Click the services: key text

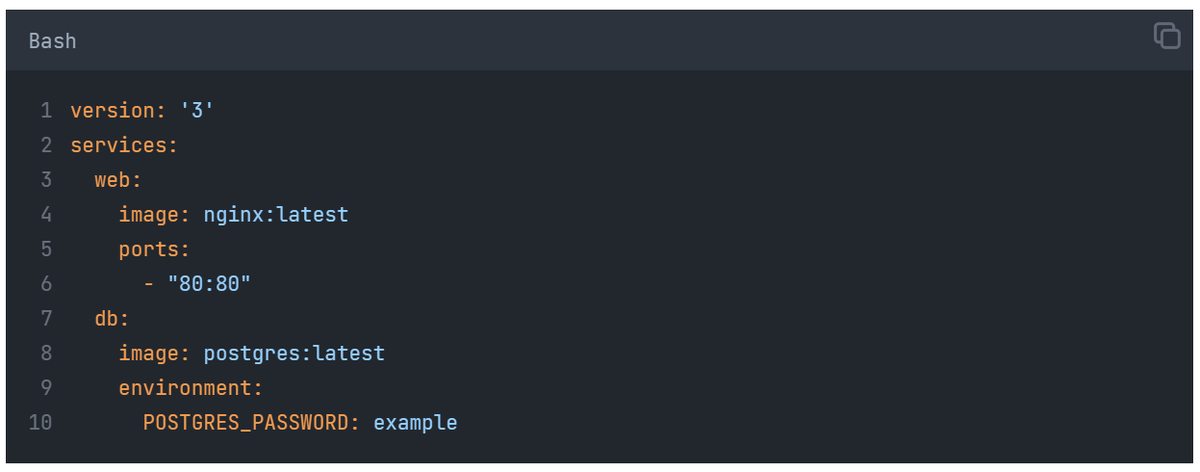[124, 145]
